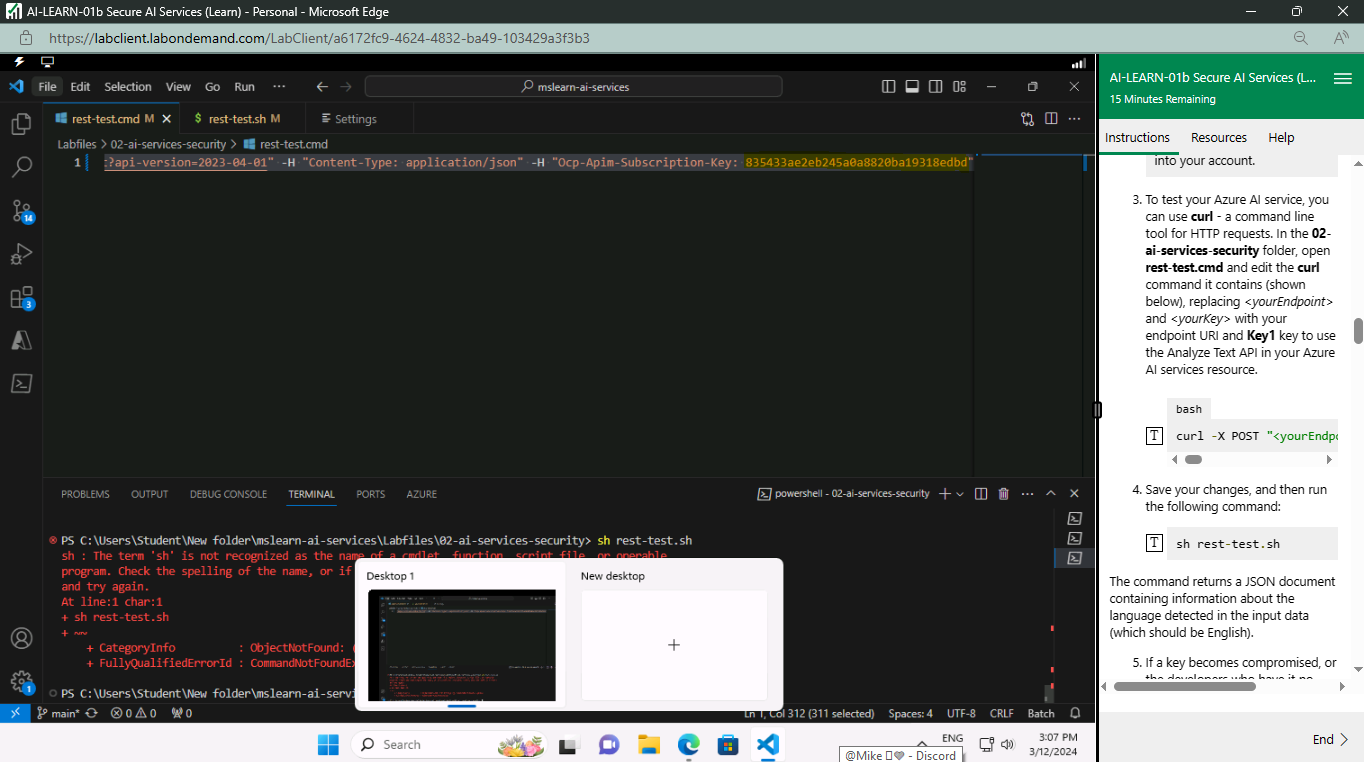Image resolution: width=1364 pixels, height=762 pixels.
Task: Switch to the Help tab in lab panel
Action: click(x=1281, y=138)
